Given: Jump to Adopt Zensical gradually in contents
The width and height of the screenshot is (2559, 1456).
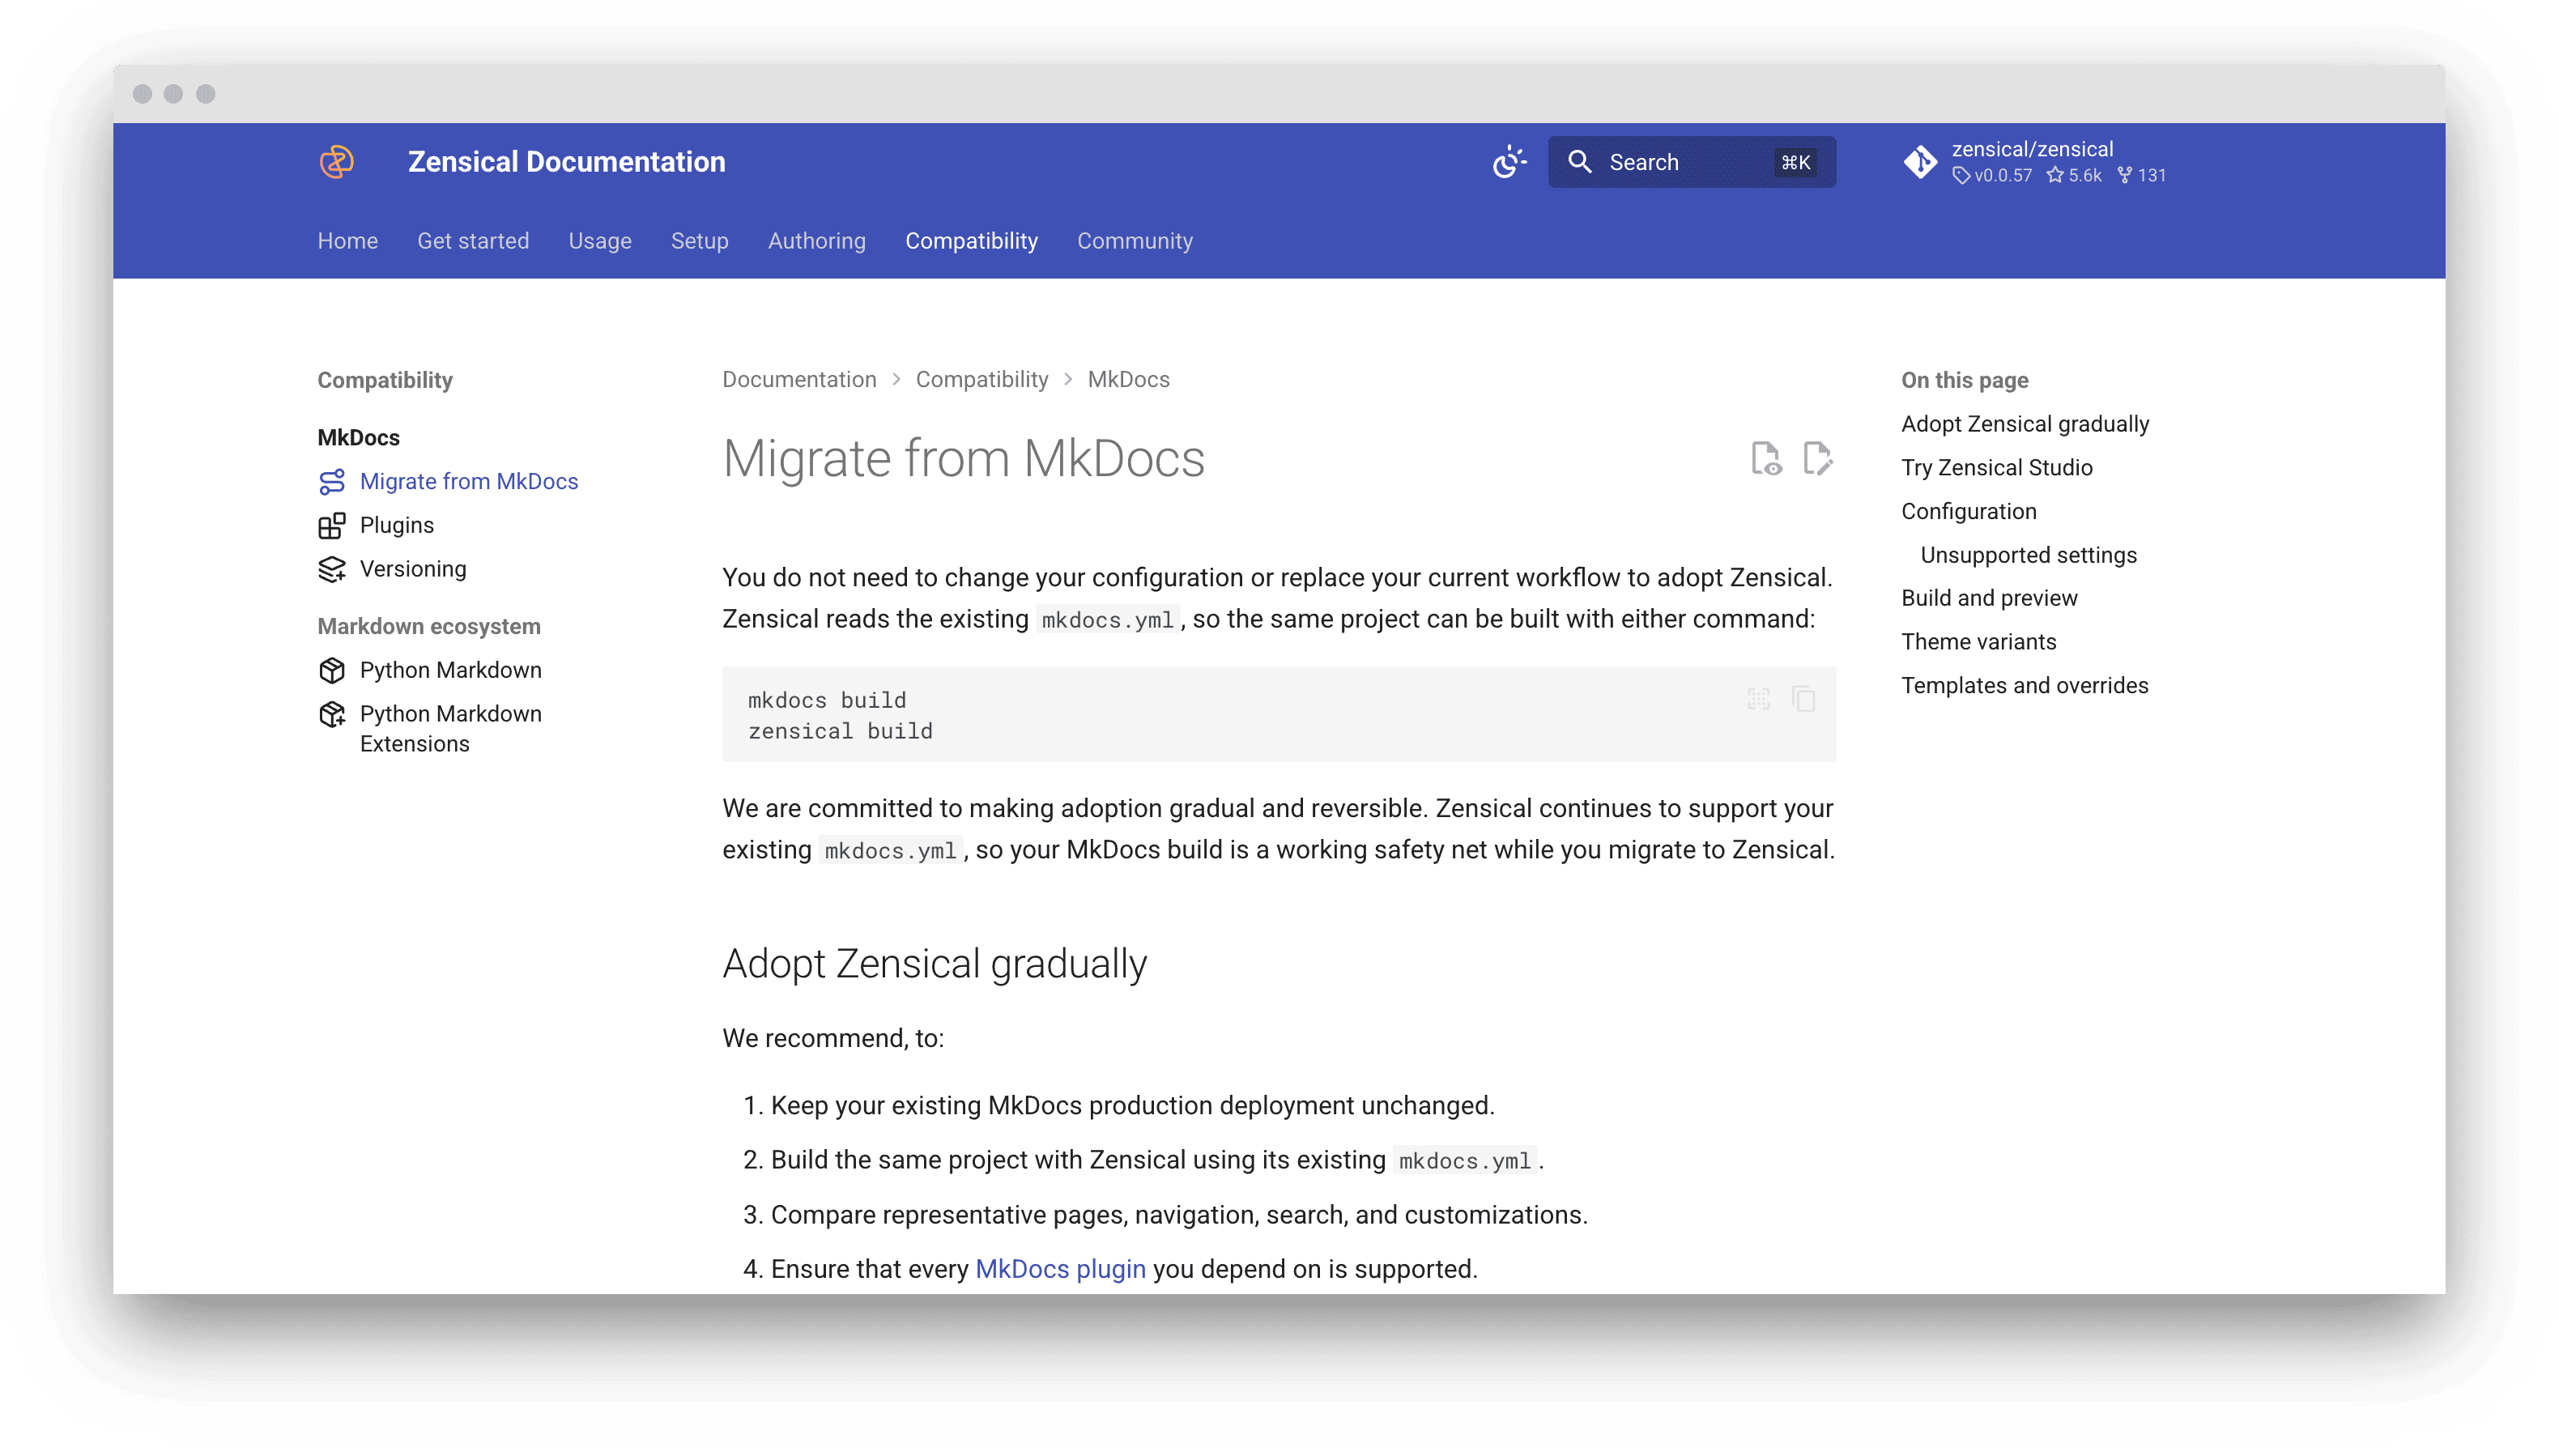Looking at the screenshot, I should coord(2025,424).
